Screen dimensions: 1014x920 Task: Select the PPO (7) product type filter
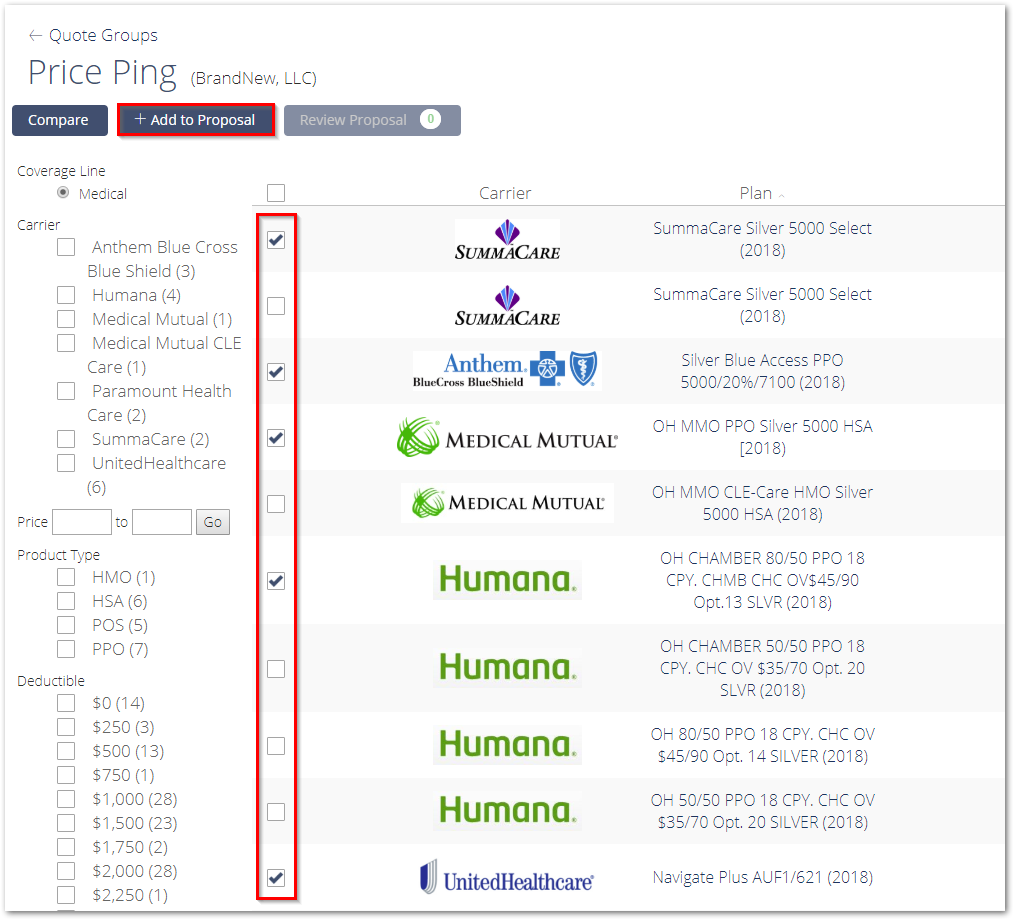point(66,648)
